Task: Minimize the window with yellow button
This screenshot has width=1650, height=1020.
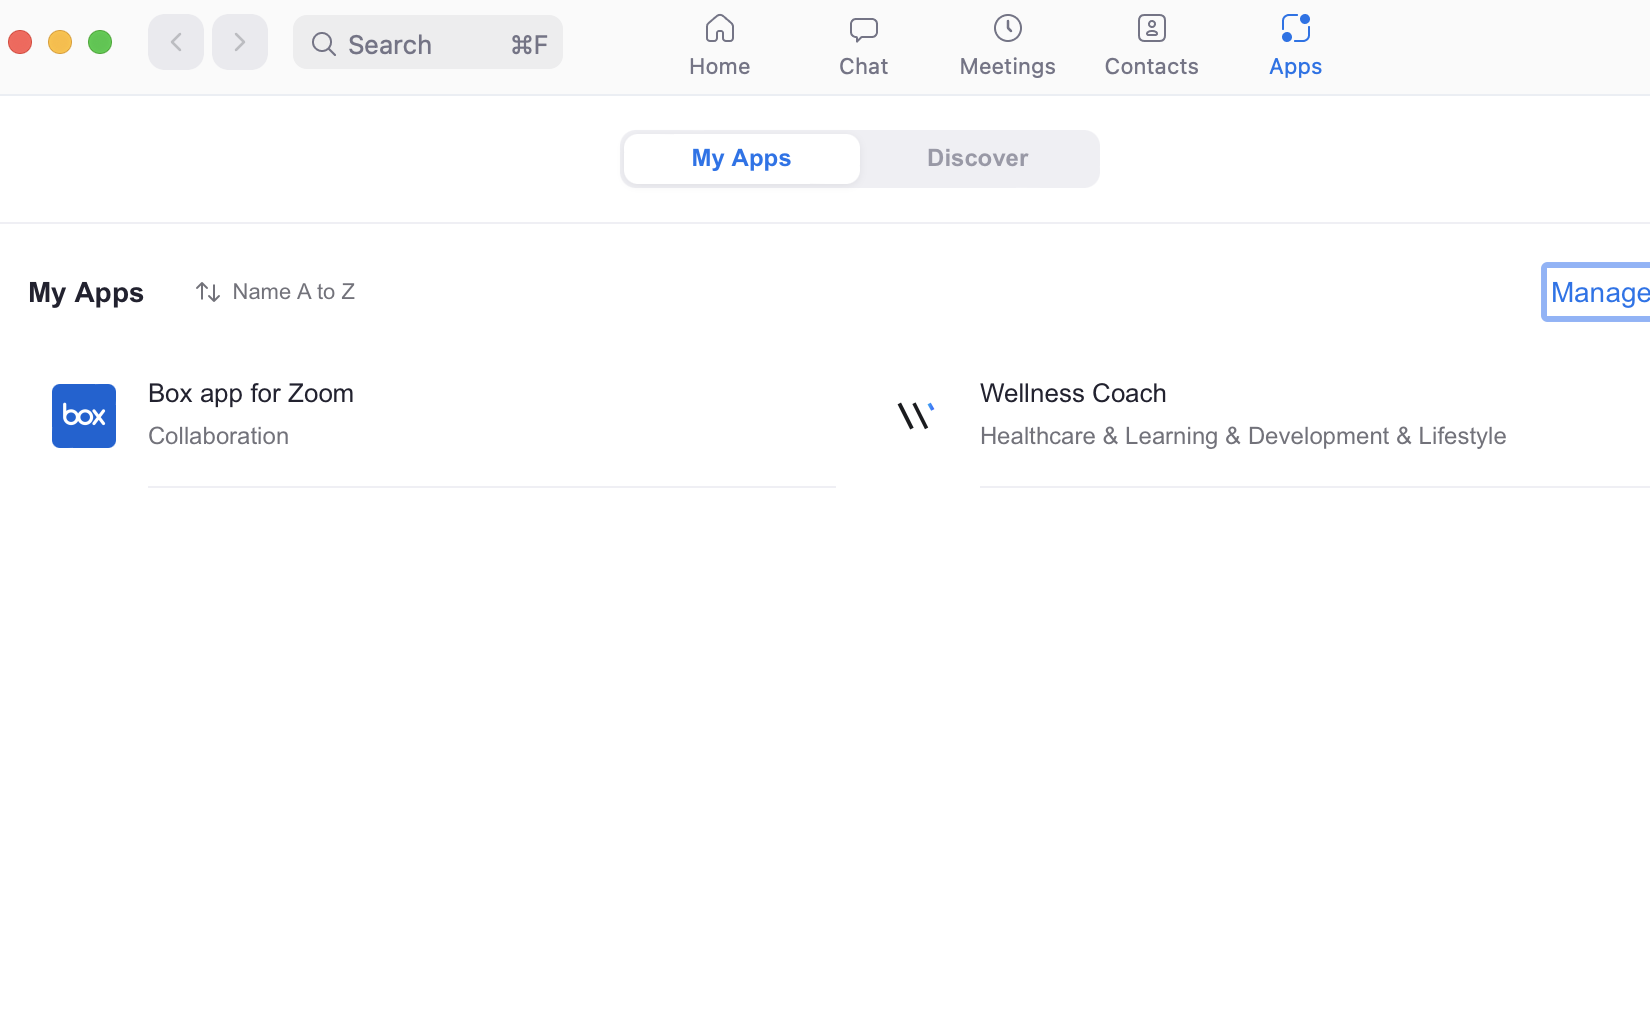Action: tap(60, 42)
